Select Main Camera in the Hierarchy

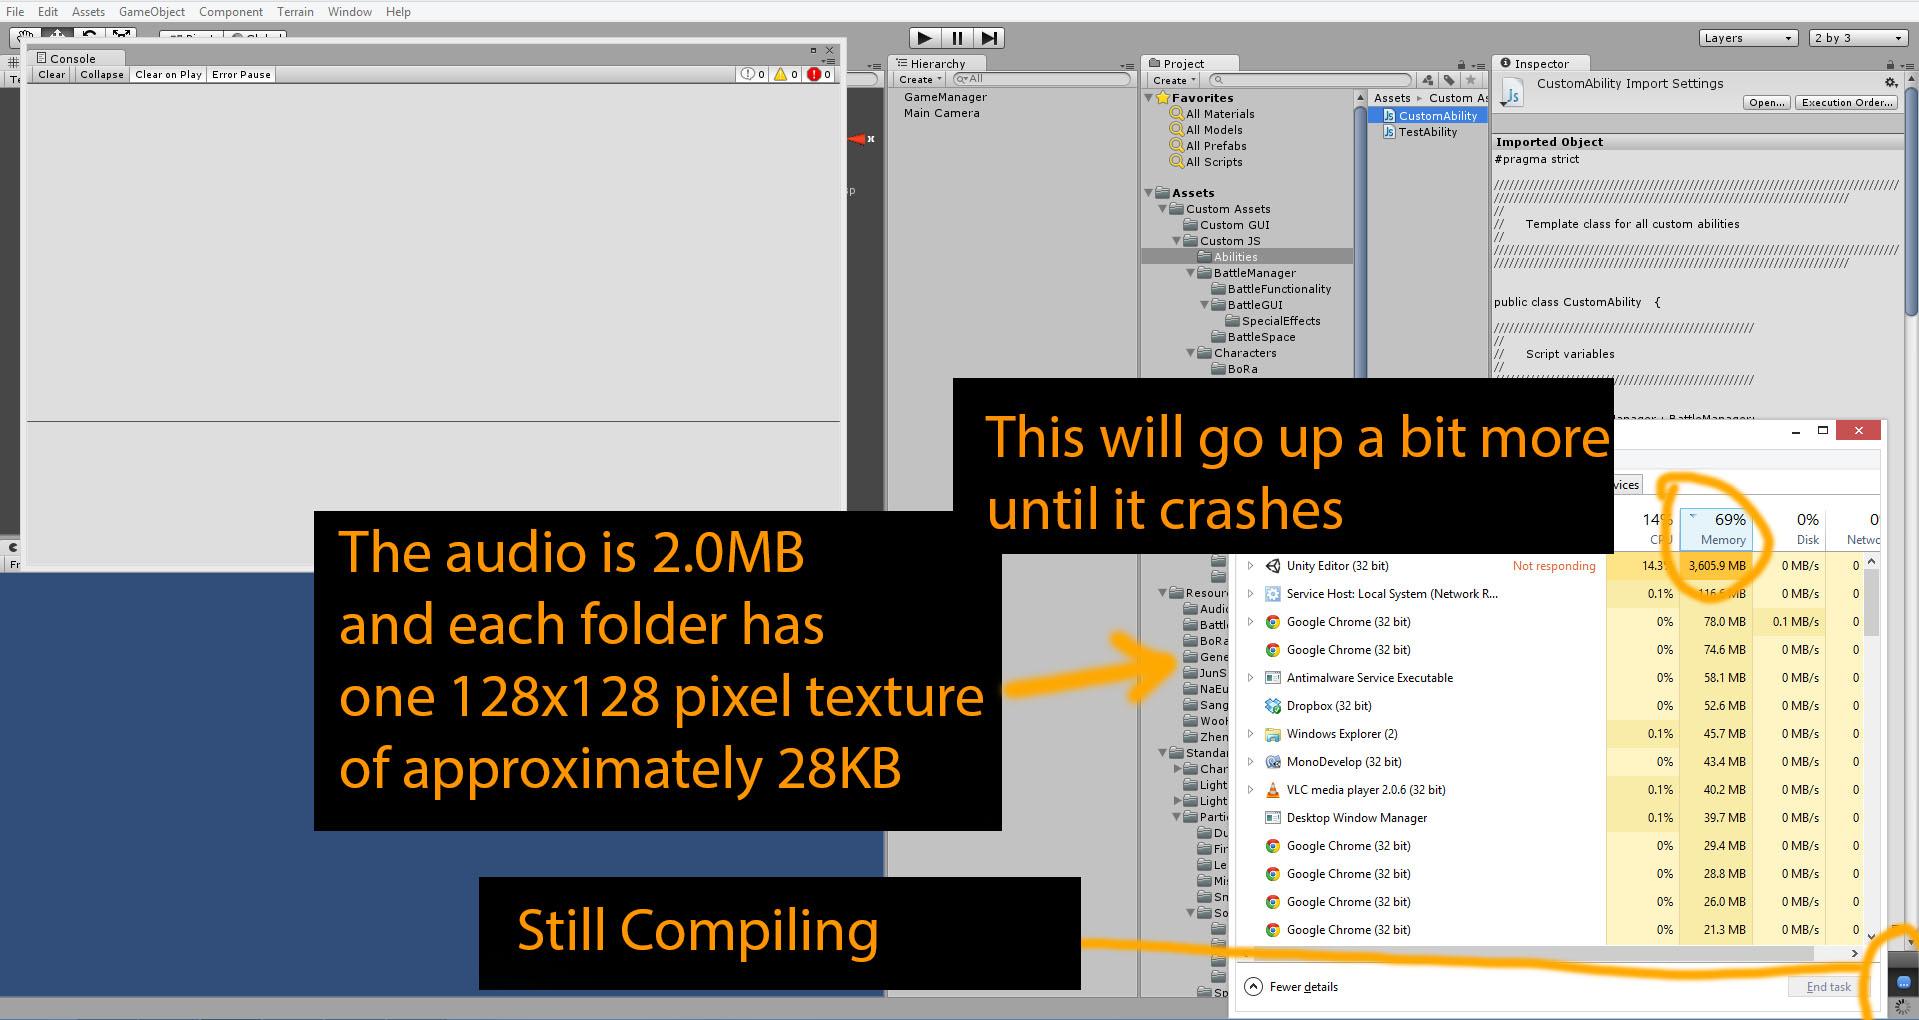(x=941, y=113)
